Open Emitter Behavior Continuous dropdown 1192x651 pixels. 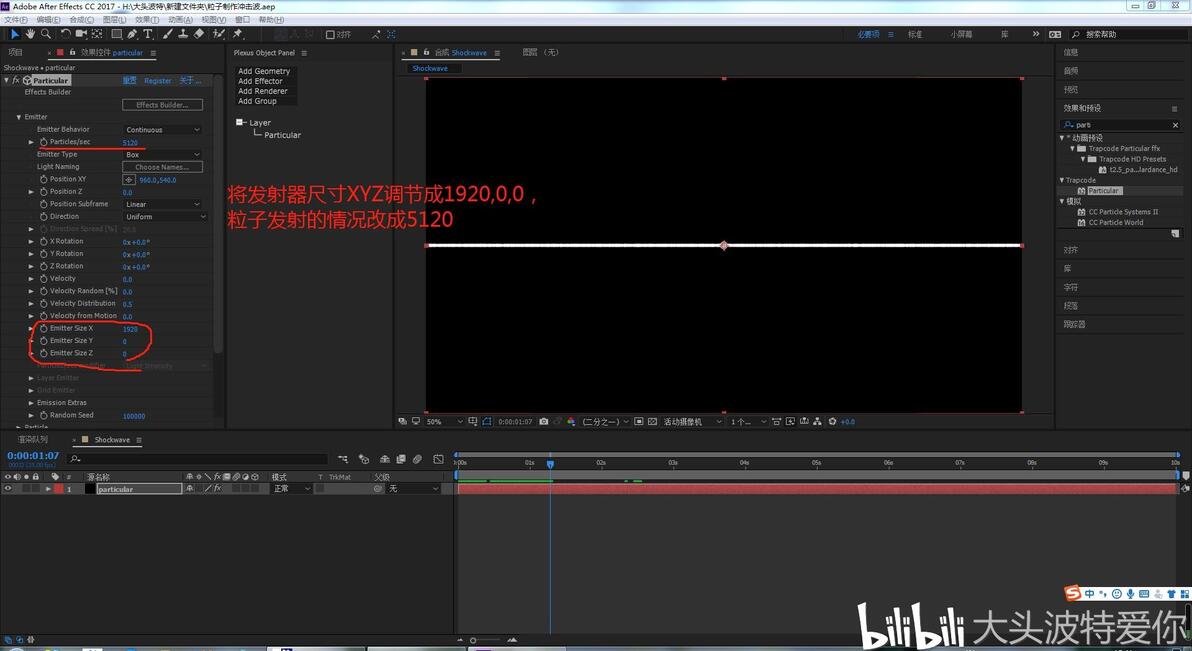[163, 130]
